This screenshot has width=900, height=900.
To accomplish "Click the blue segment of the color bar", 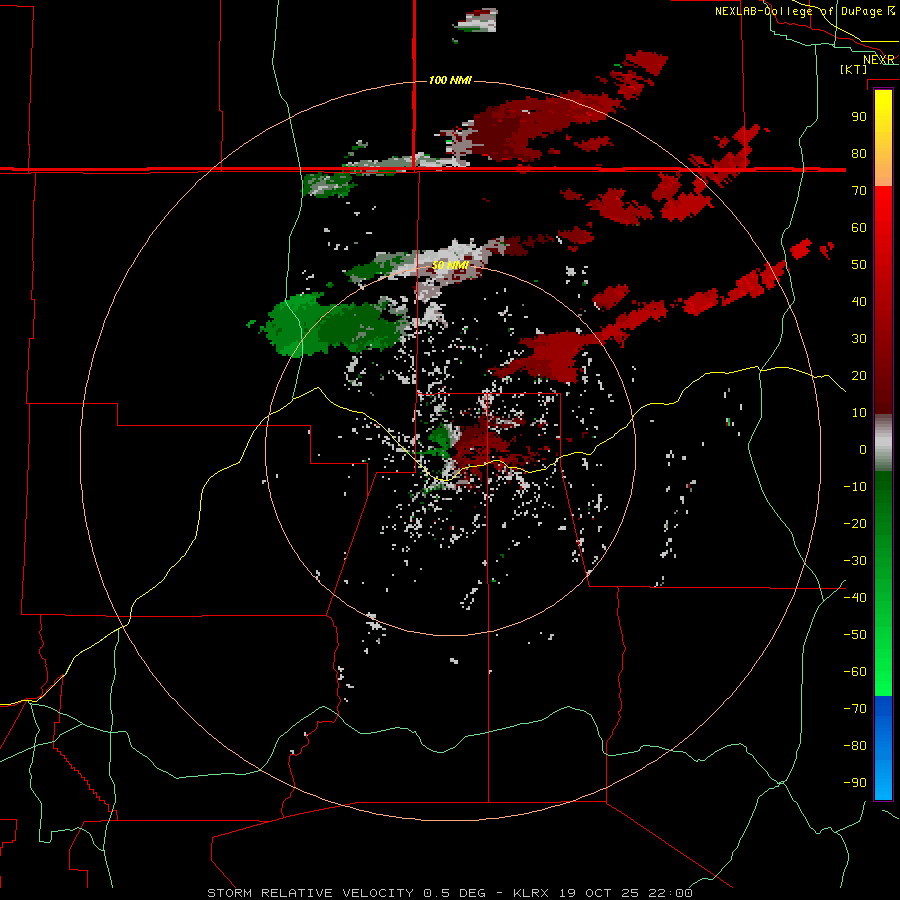I will (x=883, y=748).
